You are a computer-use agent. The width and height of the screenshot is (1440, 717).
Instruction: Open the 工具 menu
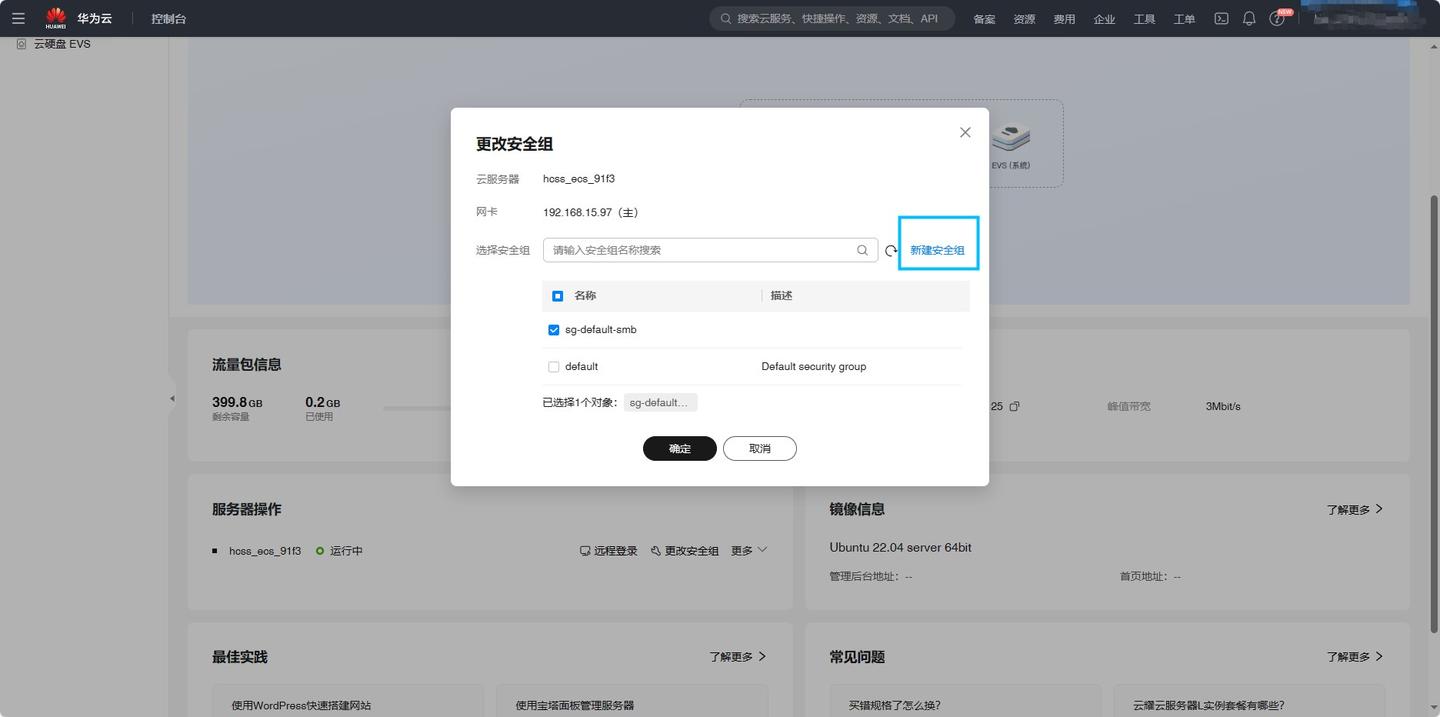pos(1144,19)
